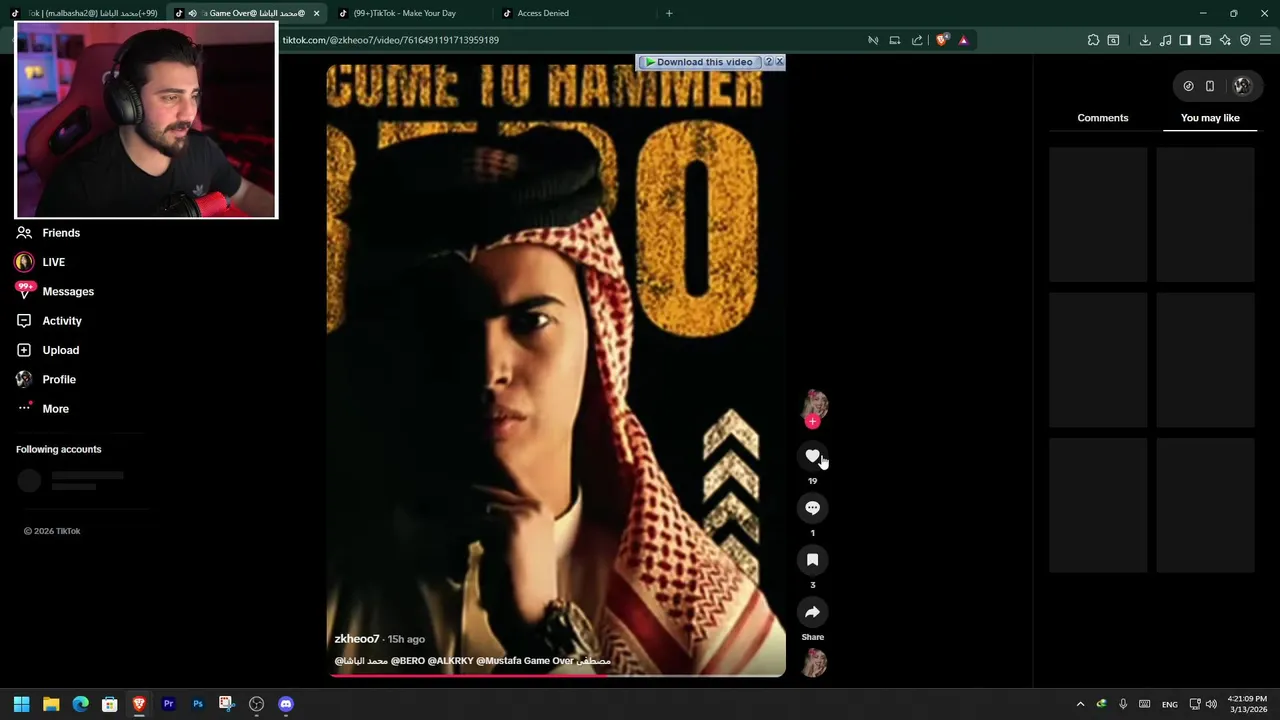
Task: Open File Explorer from taskbar
Action: pyautogui.click(x=51, y=704)
